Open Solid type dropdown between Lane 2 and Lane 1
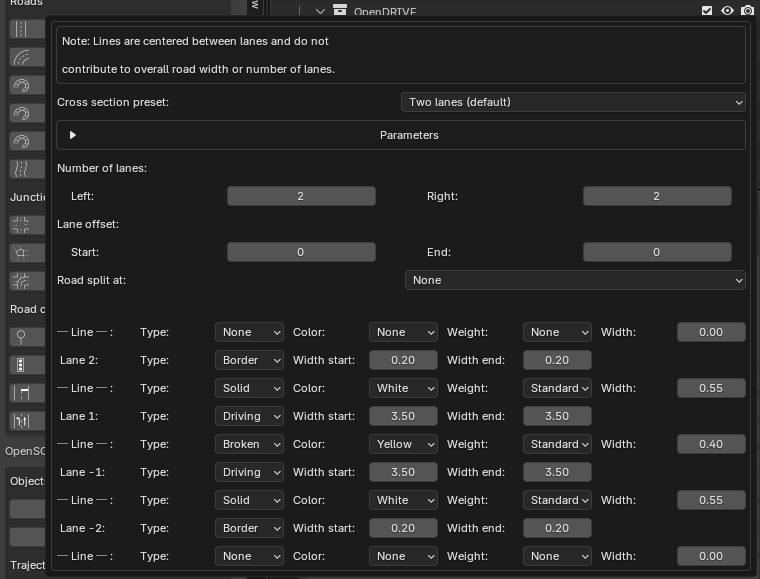Viewport: 760px width, 579px height. [249, 389]
